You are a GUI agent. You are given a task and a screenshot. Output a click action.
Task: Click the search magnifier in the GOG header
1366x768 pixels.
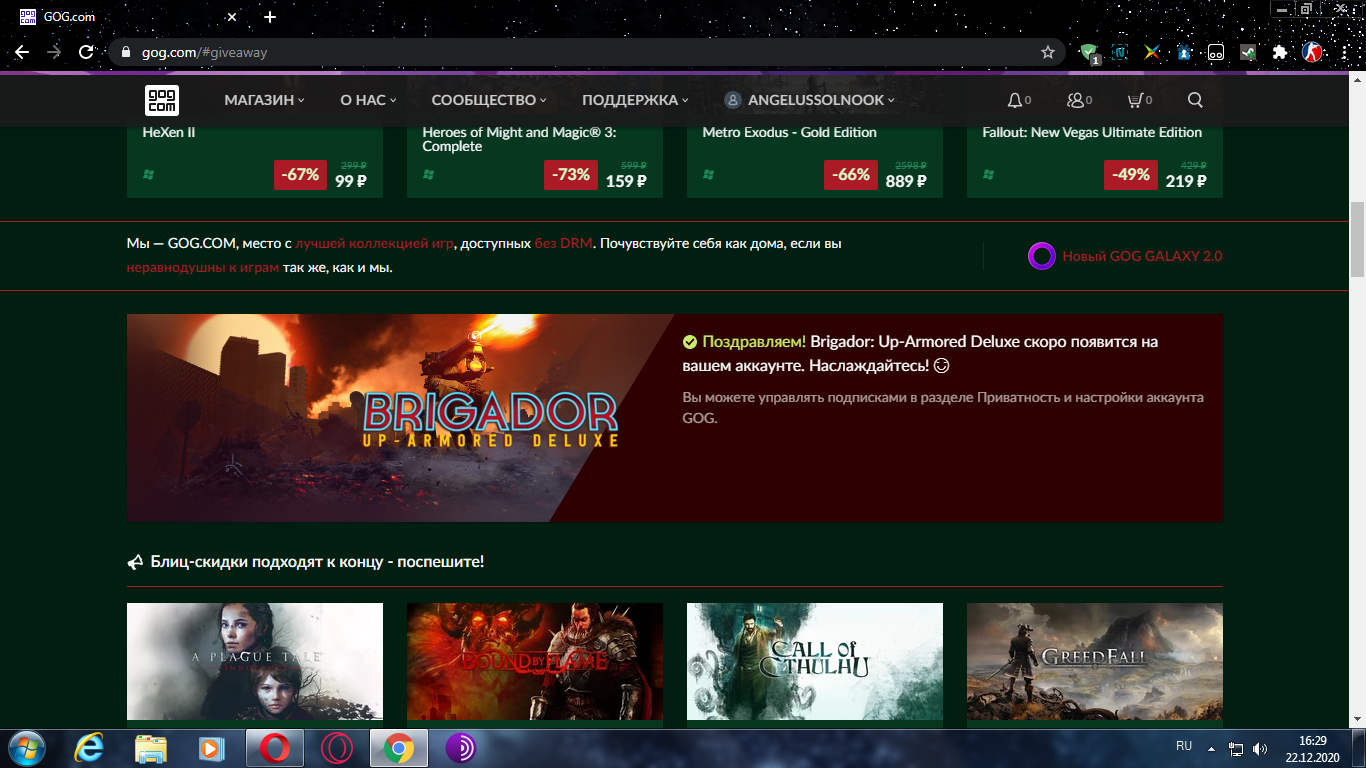click(x=1195, y=100)
